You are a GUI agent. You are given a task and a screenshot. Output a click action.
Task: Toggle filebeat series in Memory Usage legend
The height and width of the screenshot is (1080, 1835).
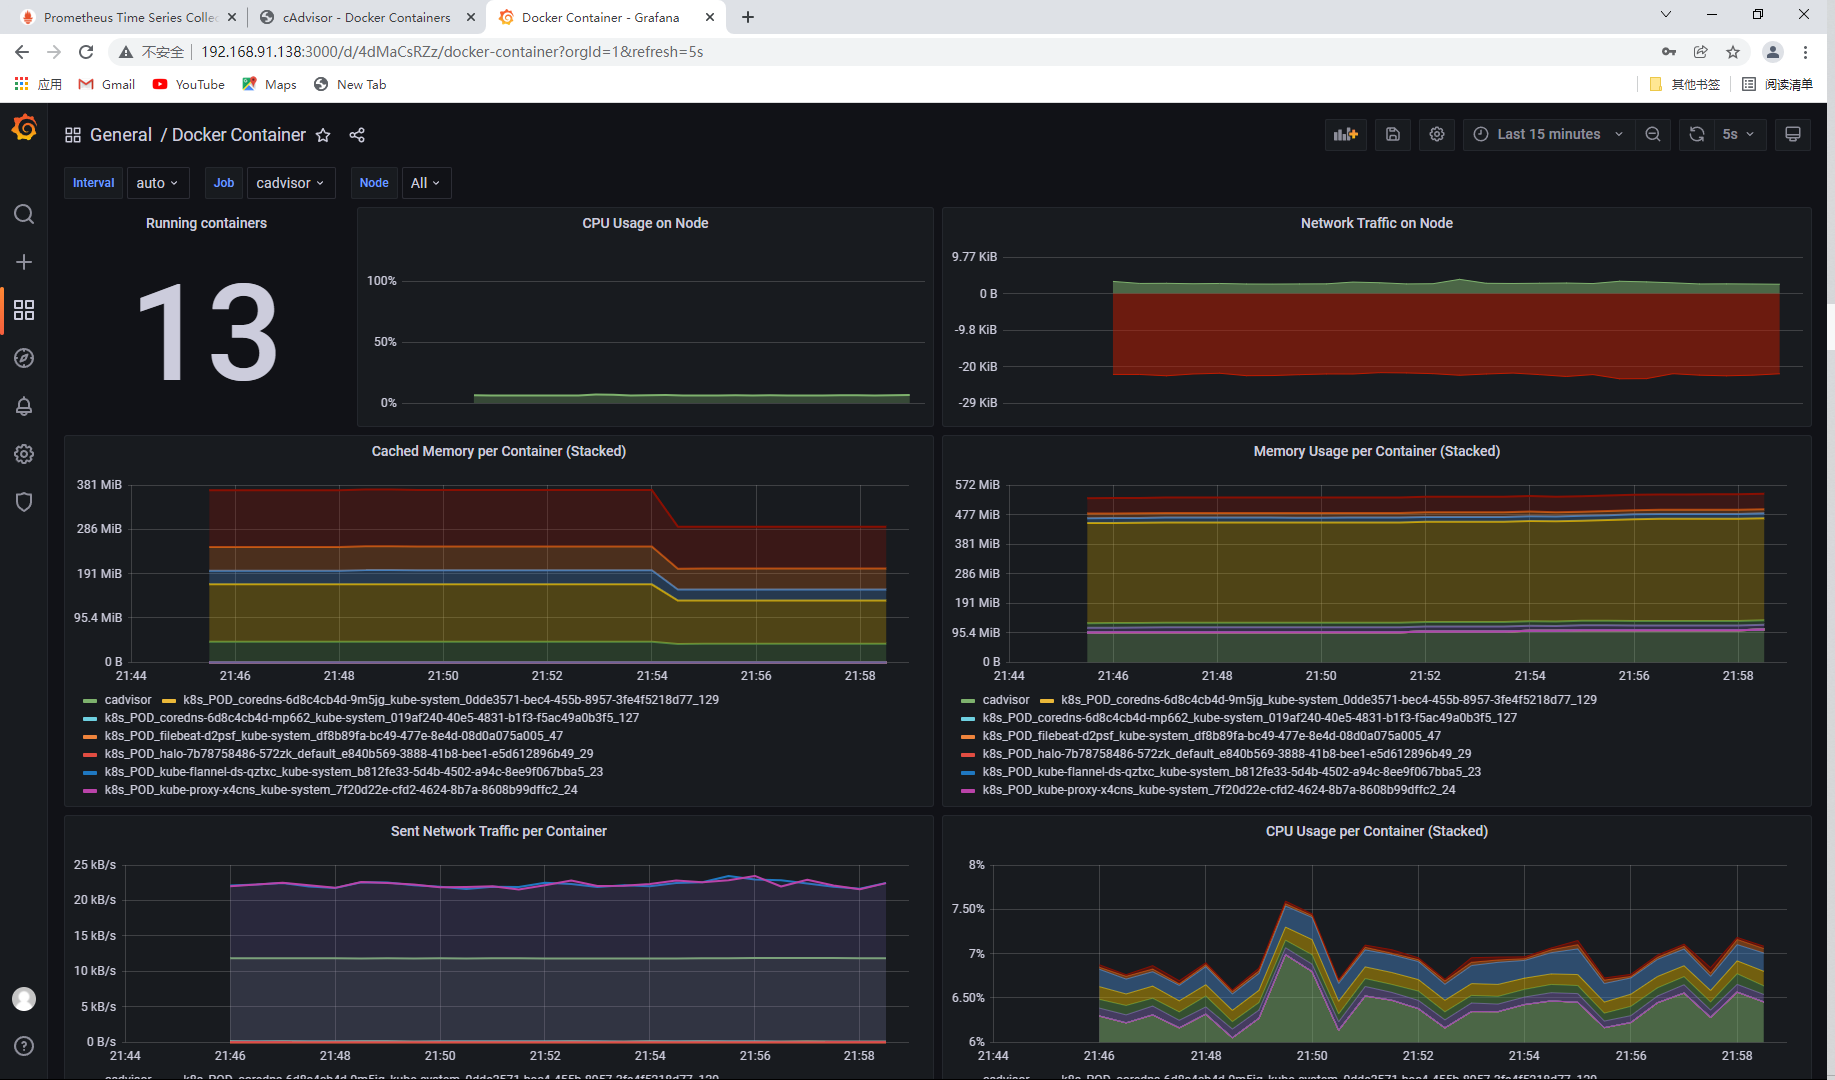(x=1212, y=736)
